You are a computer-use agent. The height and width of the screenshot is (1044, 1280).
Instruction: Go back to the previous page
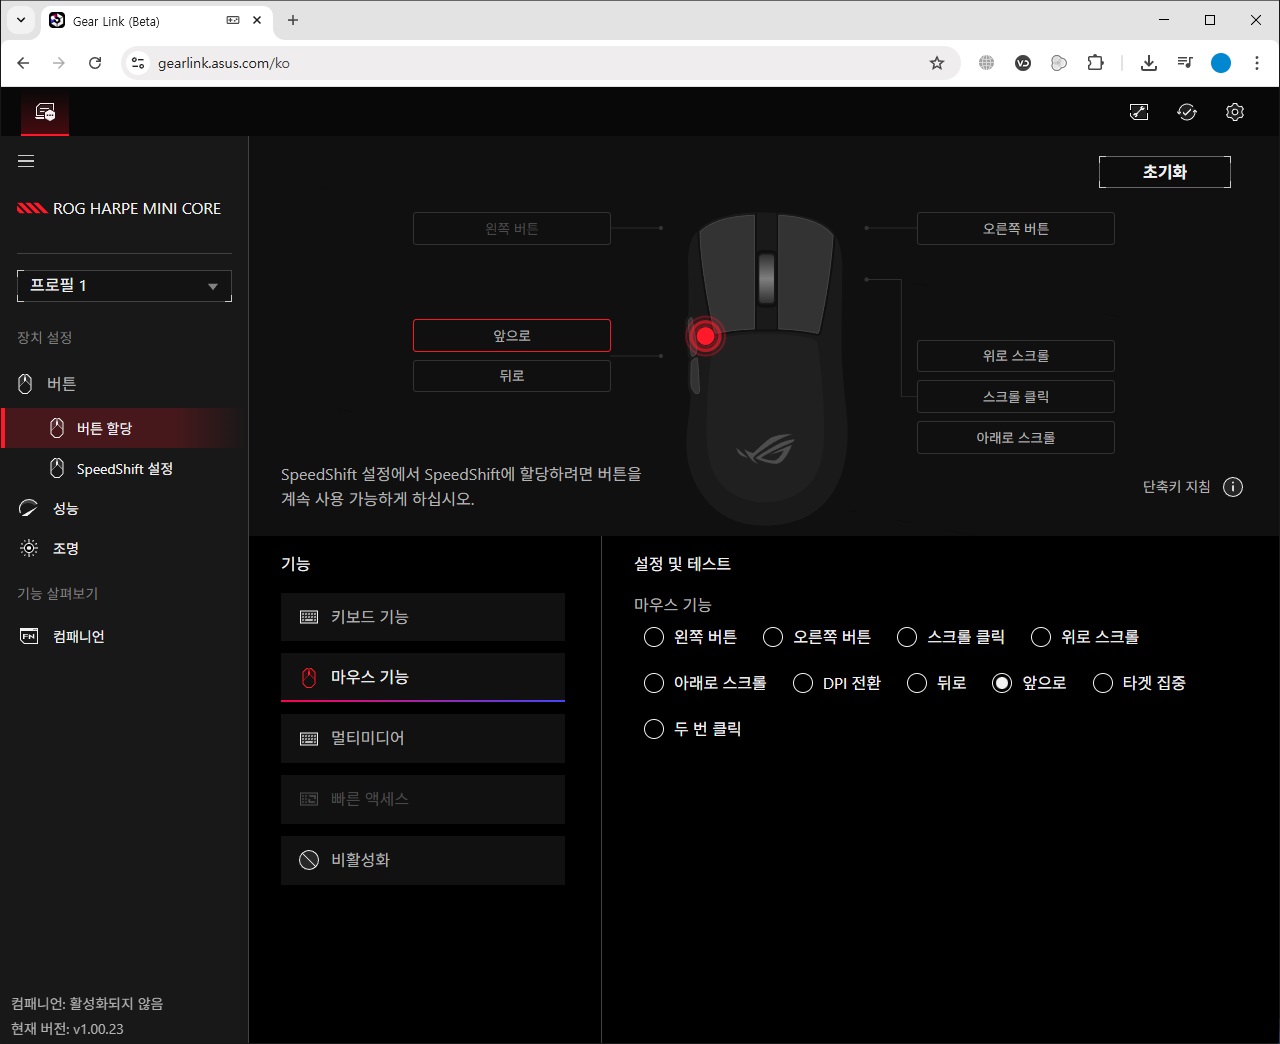click(23, 63)
